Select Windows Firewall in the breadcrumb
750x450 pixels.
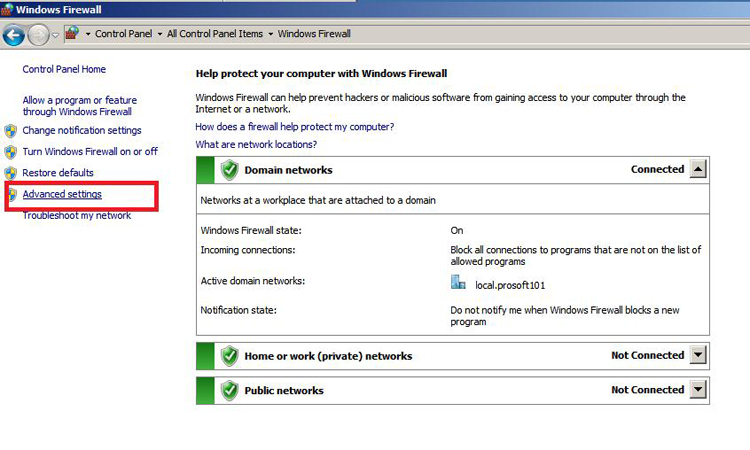coord(314,34)
